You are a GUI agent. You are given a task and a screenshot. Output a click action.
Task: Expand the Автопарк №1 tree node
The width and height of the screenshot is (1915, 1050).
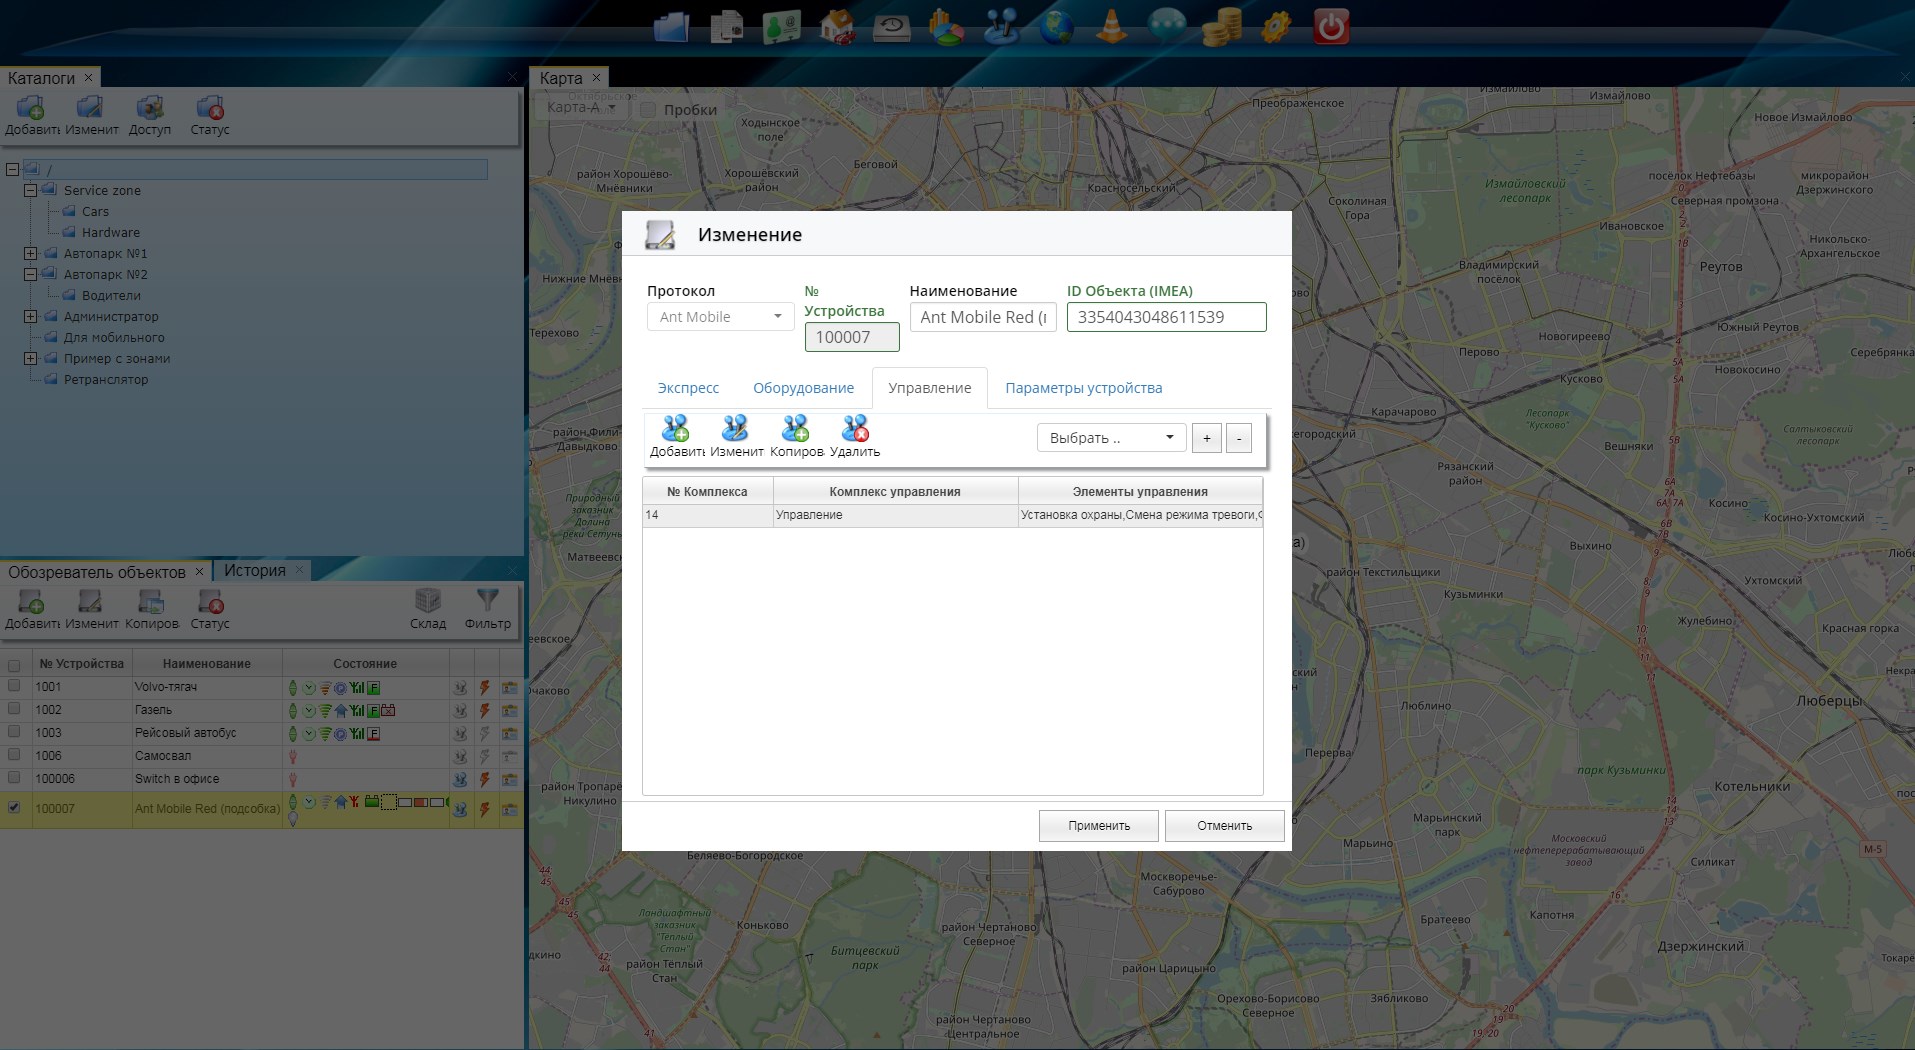coord(30,254)
